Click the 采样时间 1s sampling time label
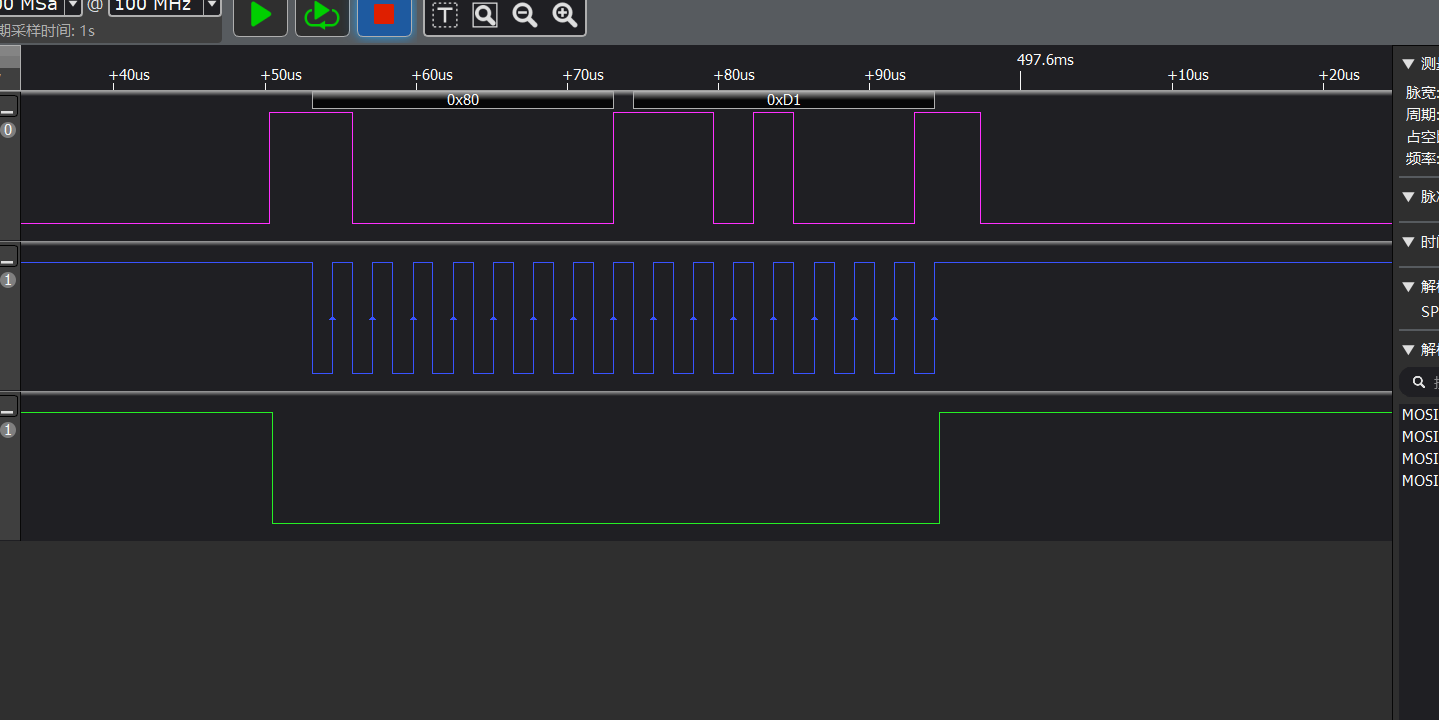 [x=48, y=31]
